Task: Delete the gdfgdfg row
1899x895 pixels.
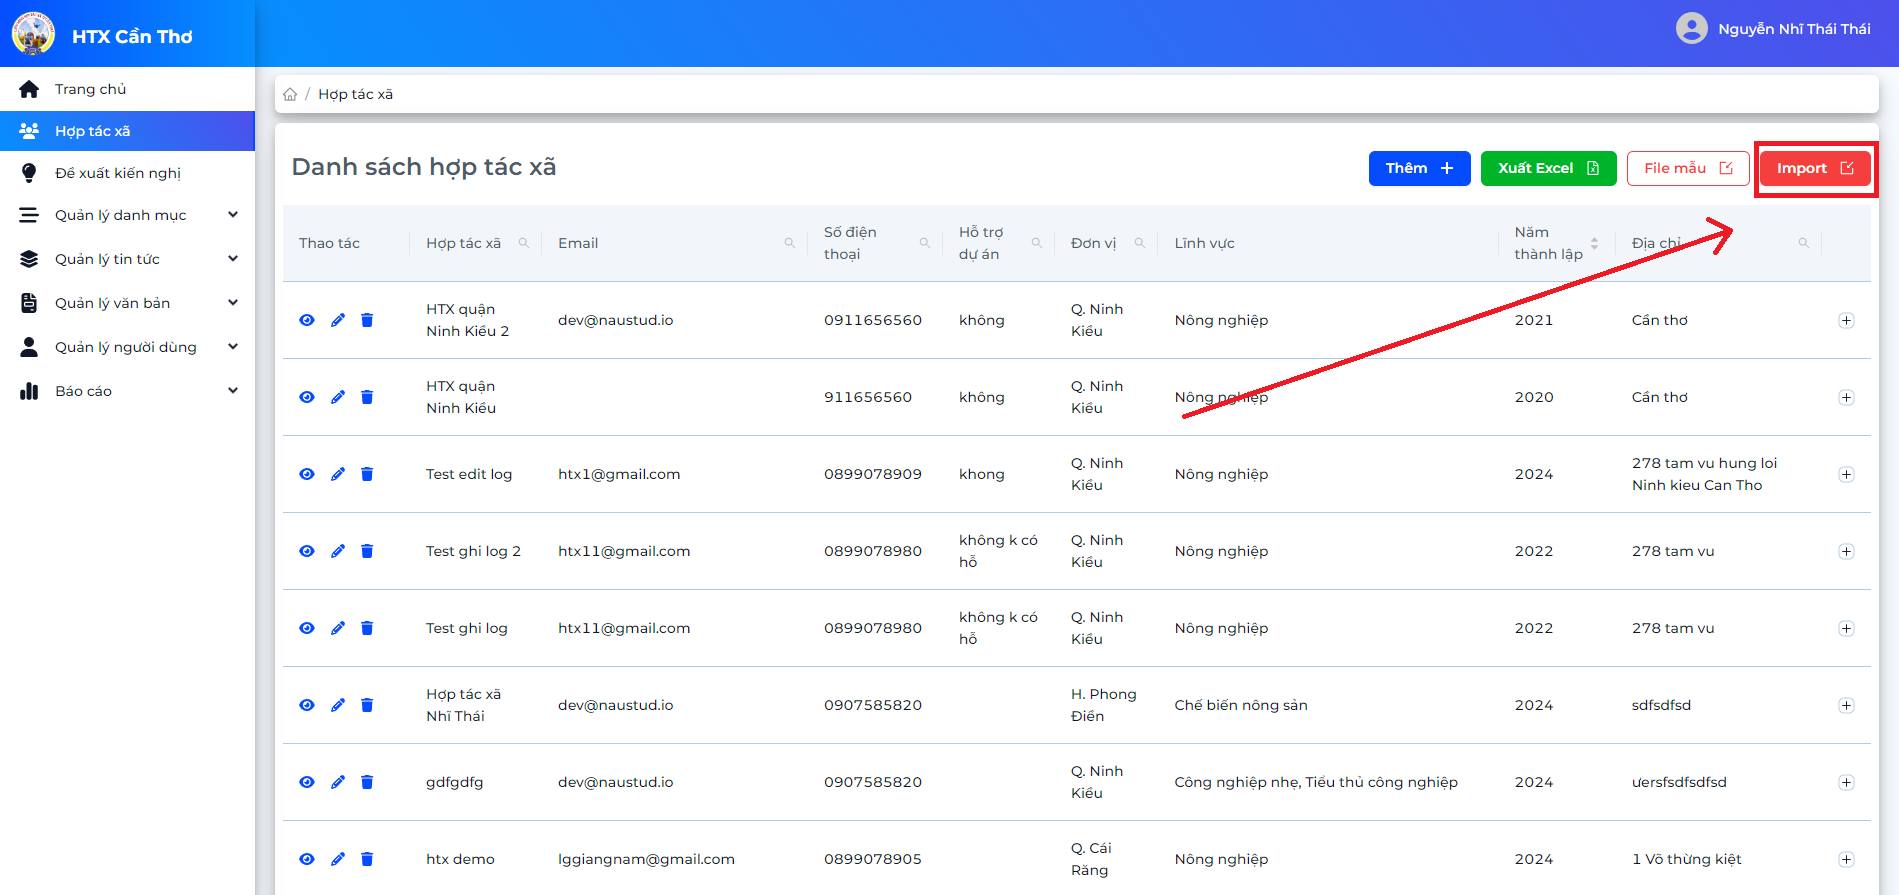Action: point(367,782)
